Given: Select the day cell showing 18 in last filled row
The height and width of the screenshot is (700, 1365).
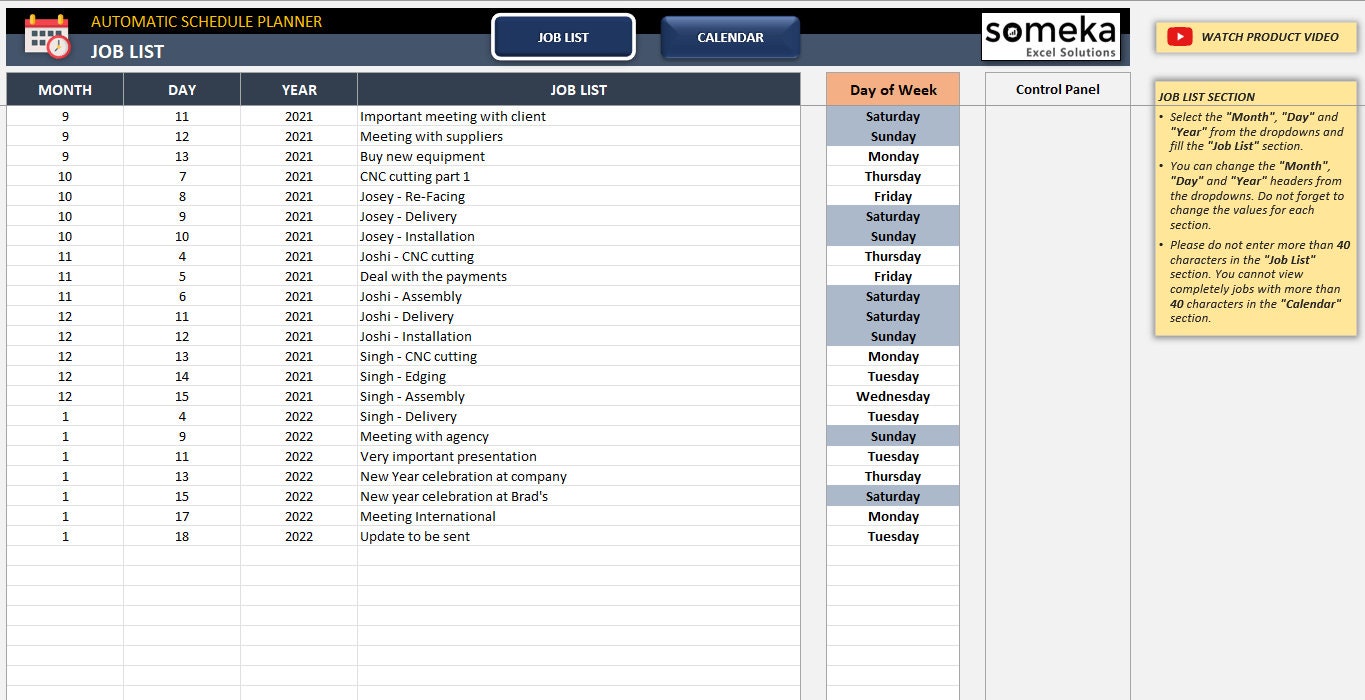Looking at the screenshot, I should 181,536.
